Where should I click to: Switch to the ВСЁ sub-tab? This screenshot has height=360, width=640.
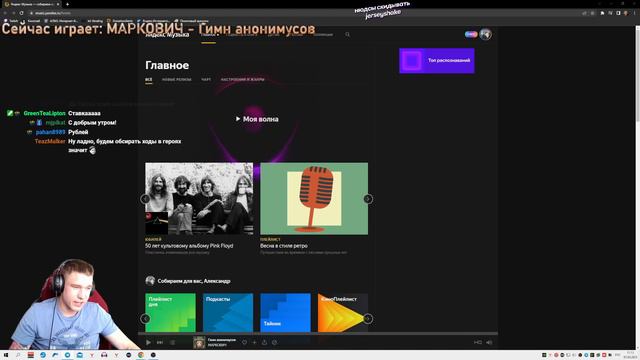[x=149, y=80]
